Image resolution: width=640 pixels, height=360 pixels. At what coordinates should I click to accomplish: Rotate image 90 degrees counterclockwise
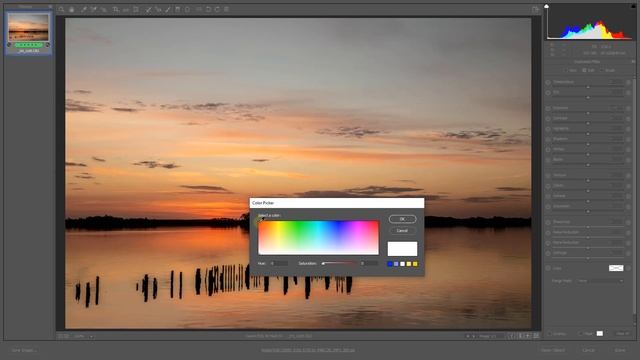coord(209,9)
